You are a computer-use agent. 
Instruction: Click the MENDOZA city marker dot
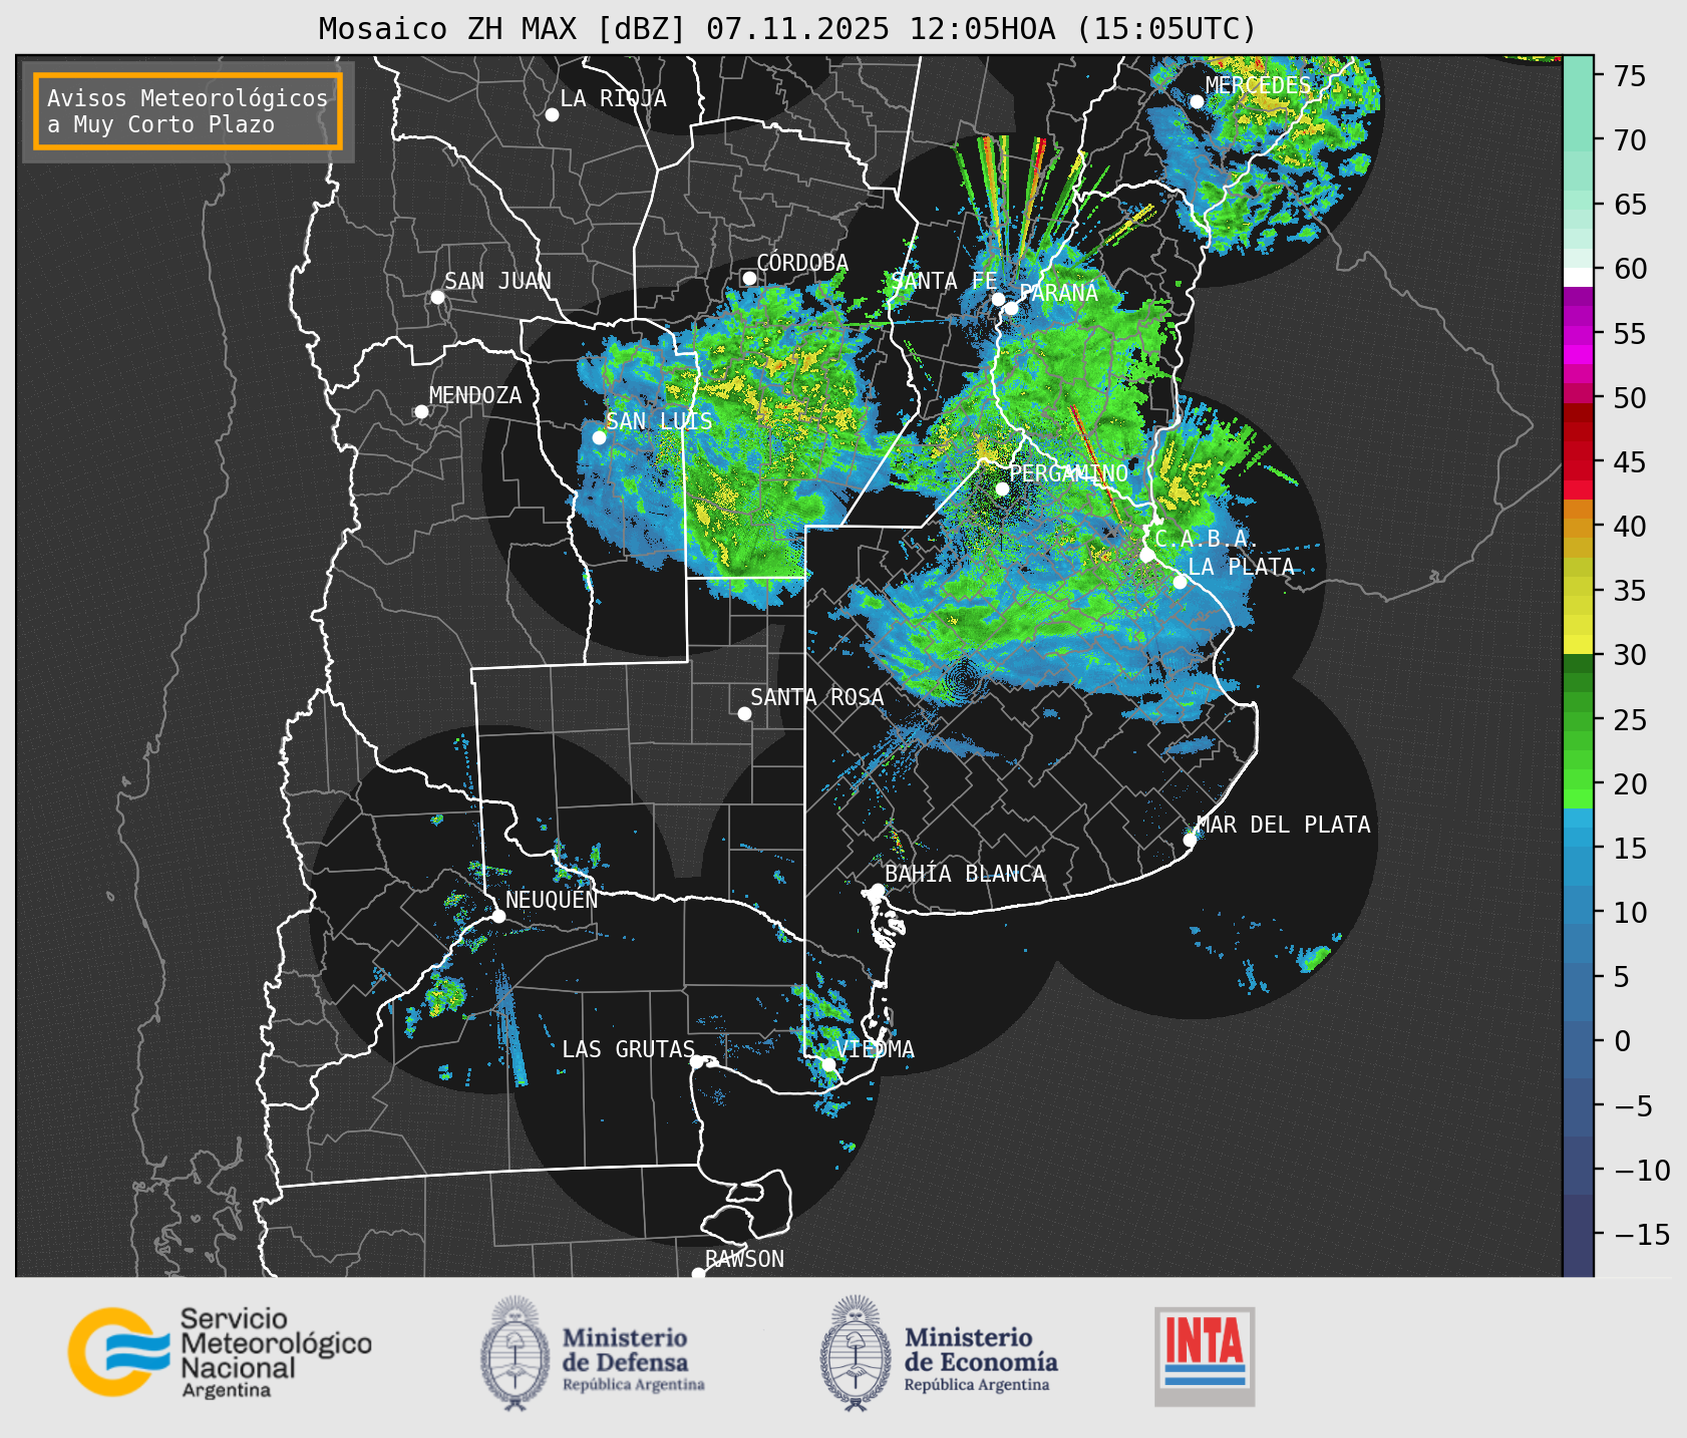pyautogui.click(x=422, y=412)
